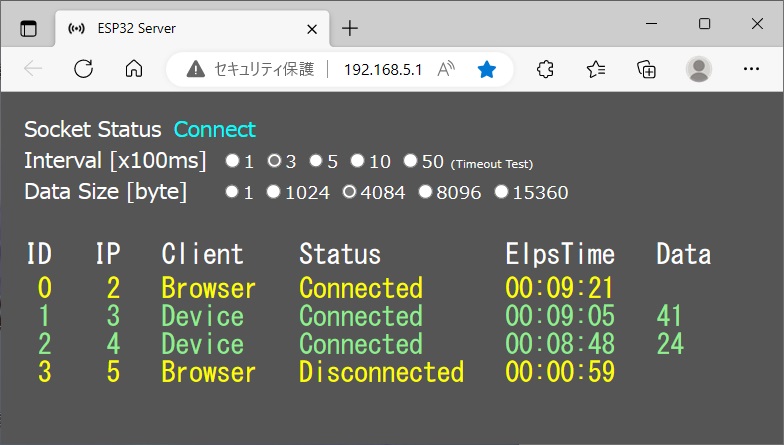Click the browser refresh button
The height and width of the screenshot is (445, 784).
pyautogui.click(x=84, y=69)
